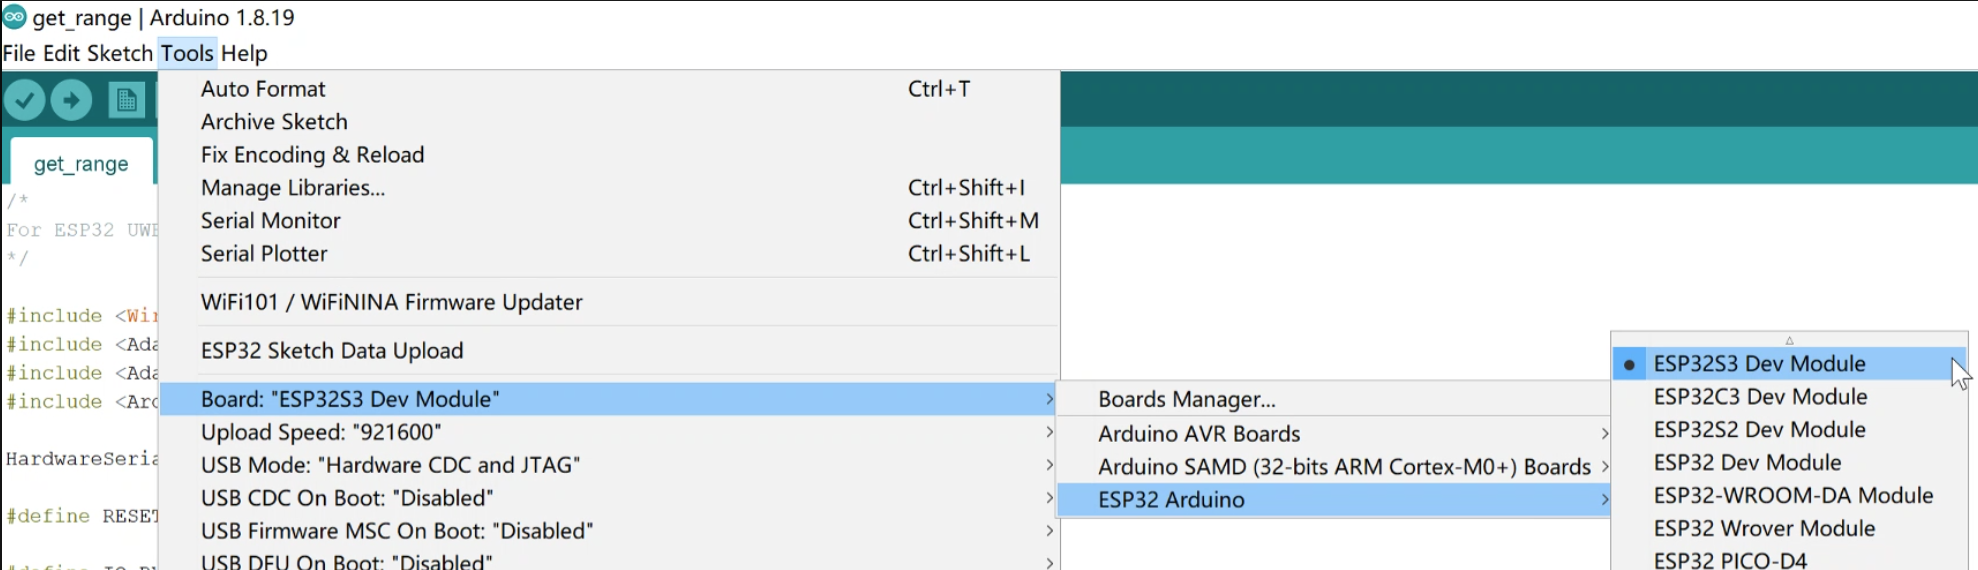Screen dimensions: 1978x570
Task: Expand USB Firmware MSC On Boot submenu
Action: click(609, 531)
